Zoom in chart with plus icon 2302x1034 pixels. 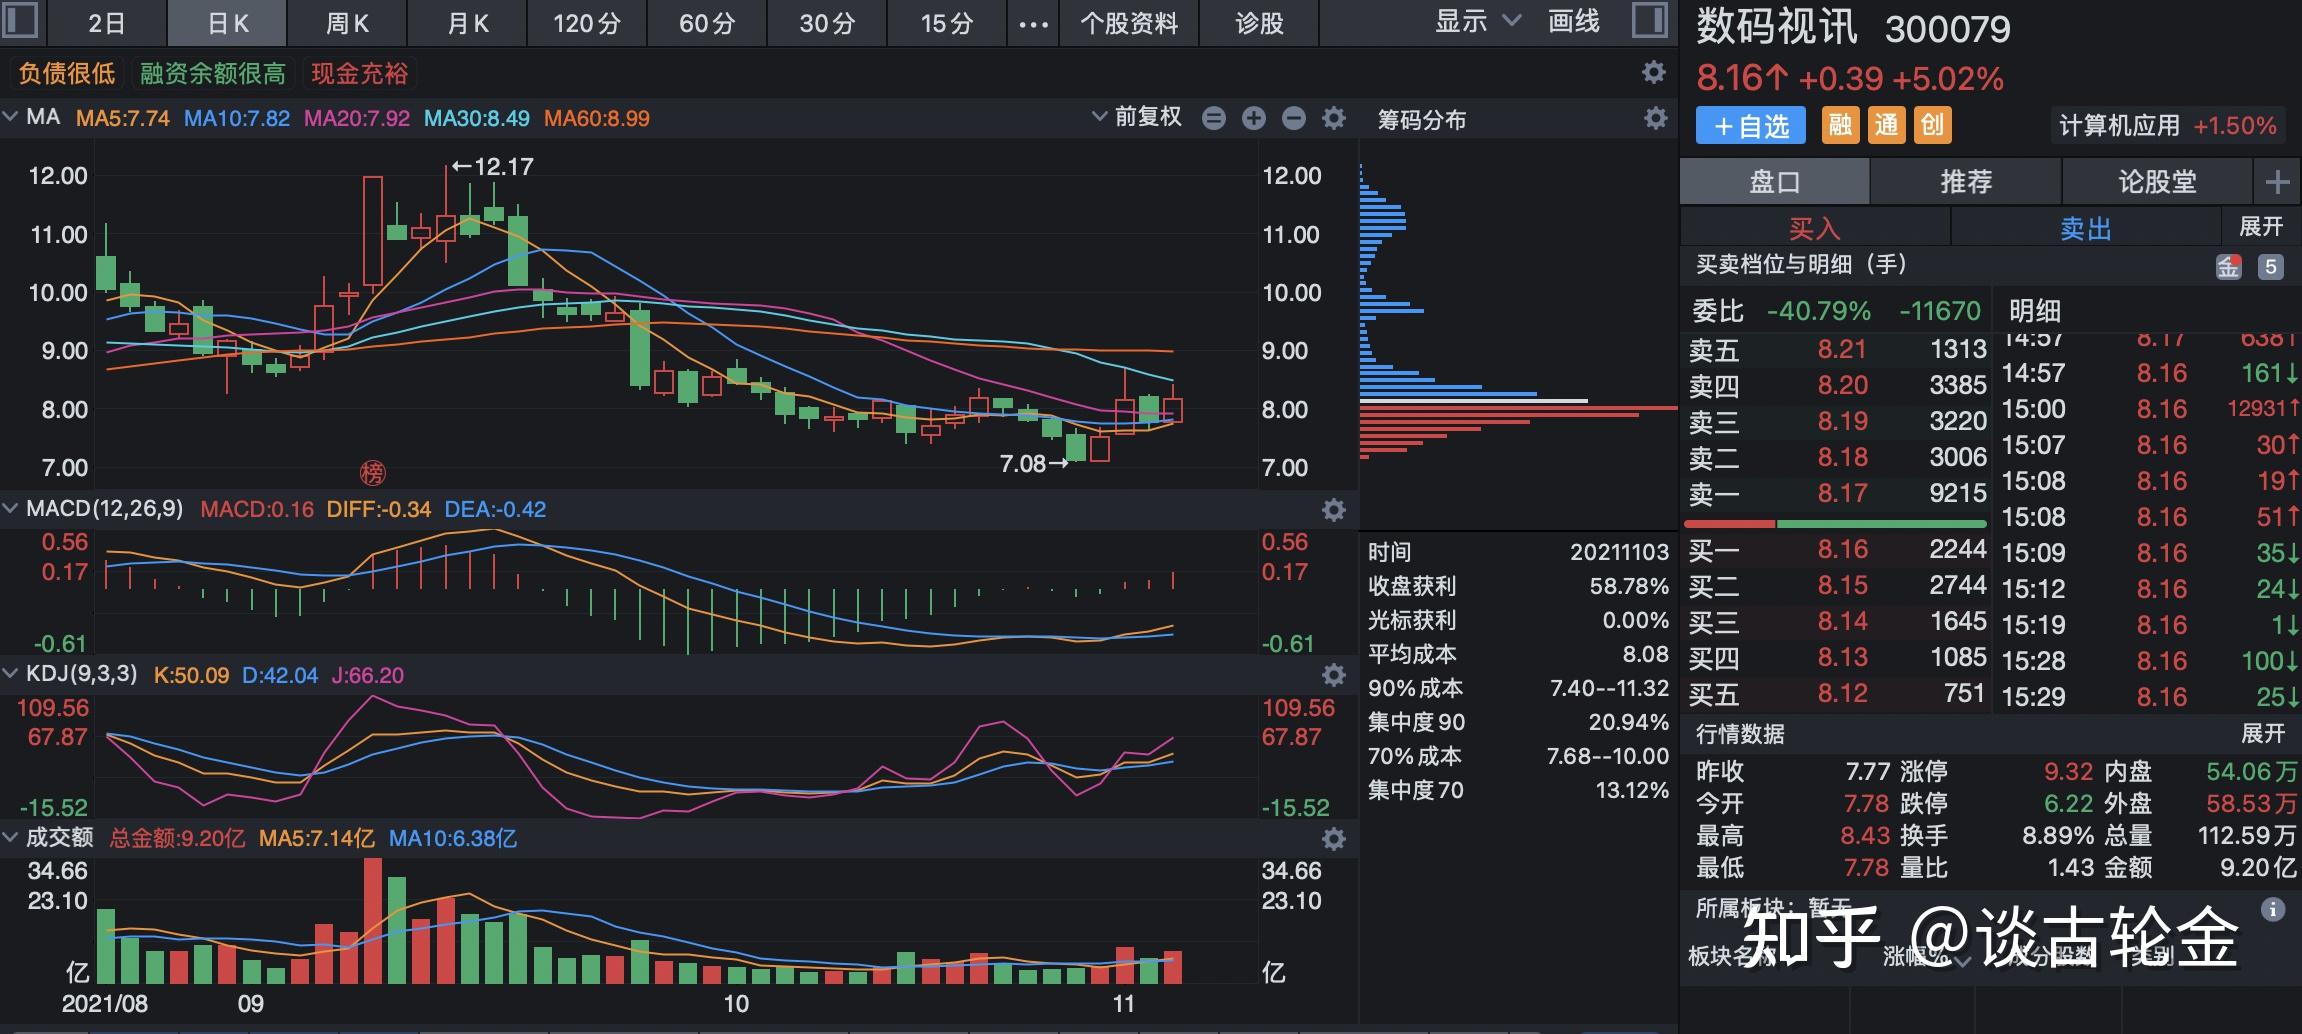tap(1254, 118)
